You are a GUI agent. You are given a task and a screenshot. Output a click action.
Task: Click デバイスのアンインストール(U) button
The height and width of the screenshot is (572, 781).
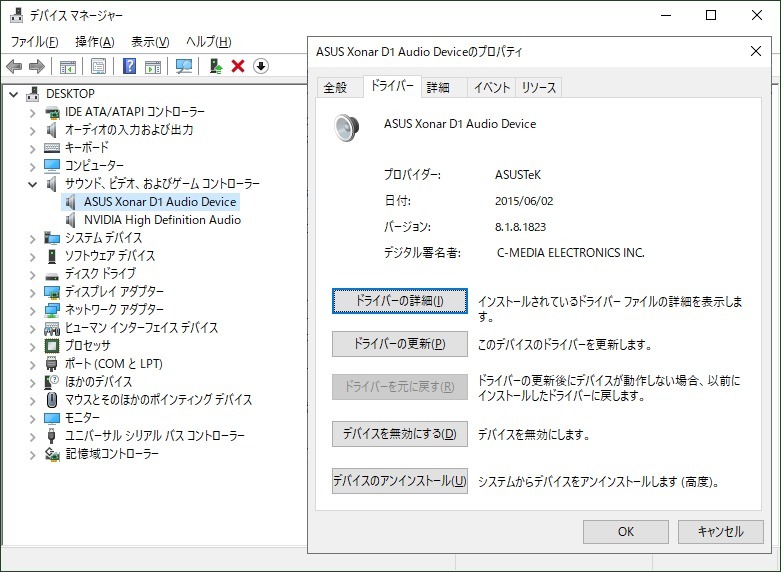point(399,481)
